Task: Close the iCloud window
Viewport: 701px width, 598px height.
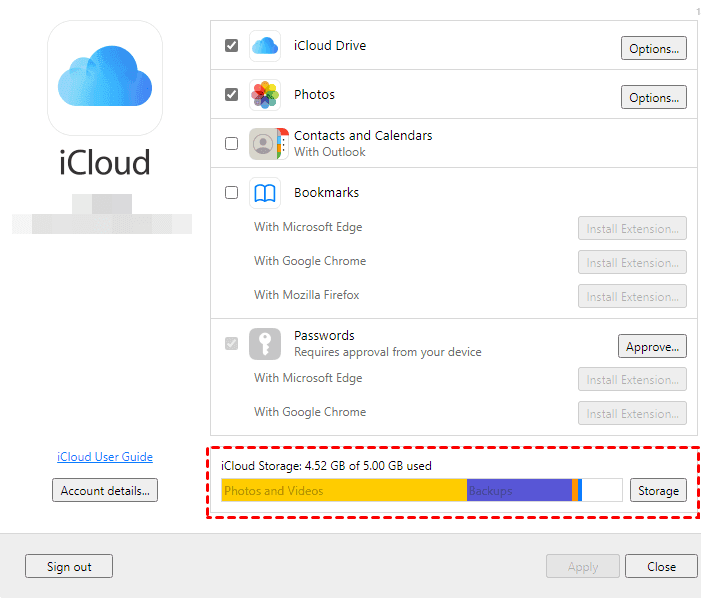Action: pyautogui.click(x=661, y=566)
